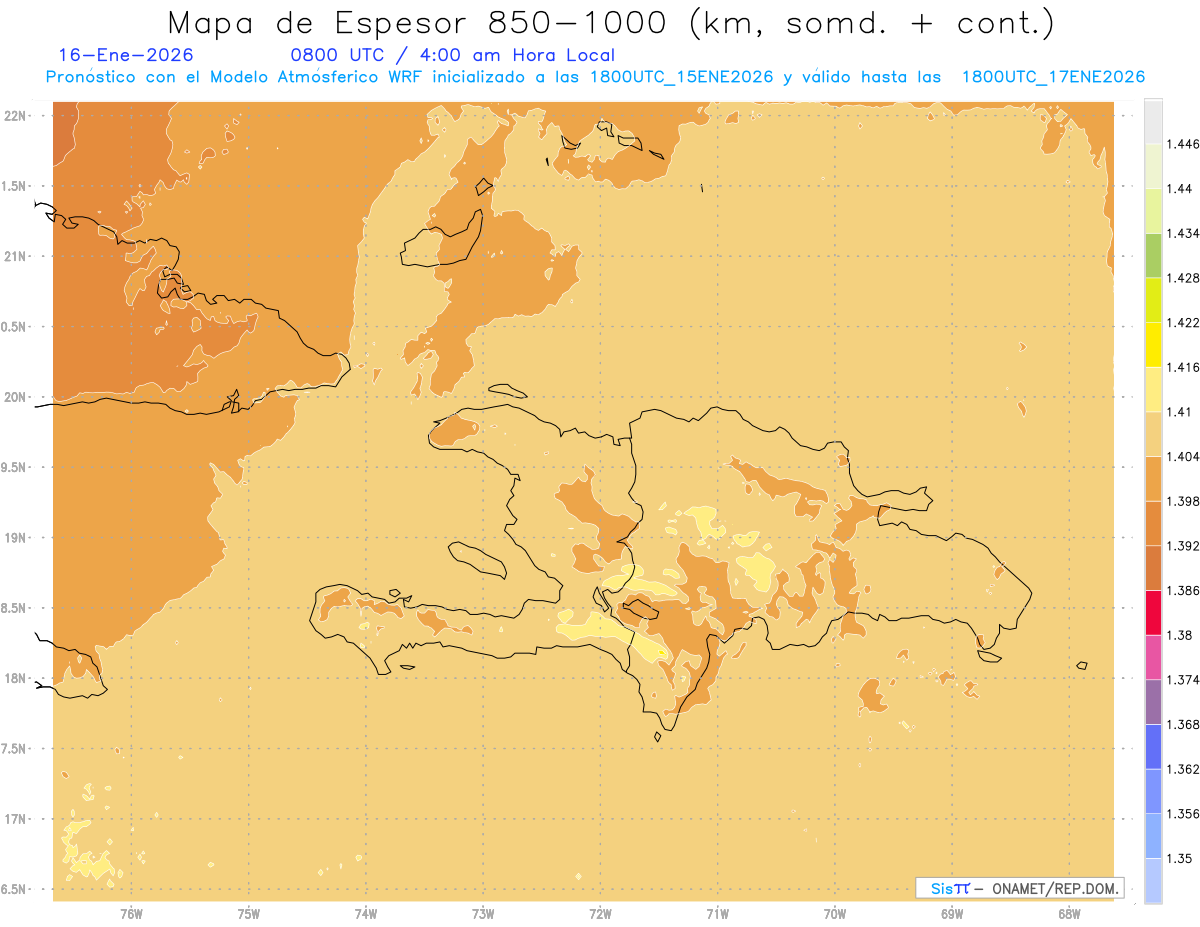1200x927 pixels.
Task: Click the 68W longitude axis label
Action: point(1069,913)
